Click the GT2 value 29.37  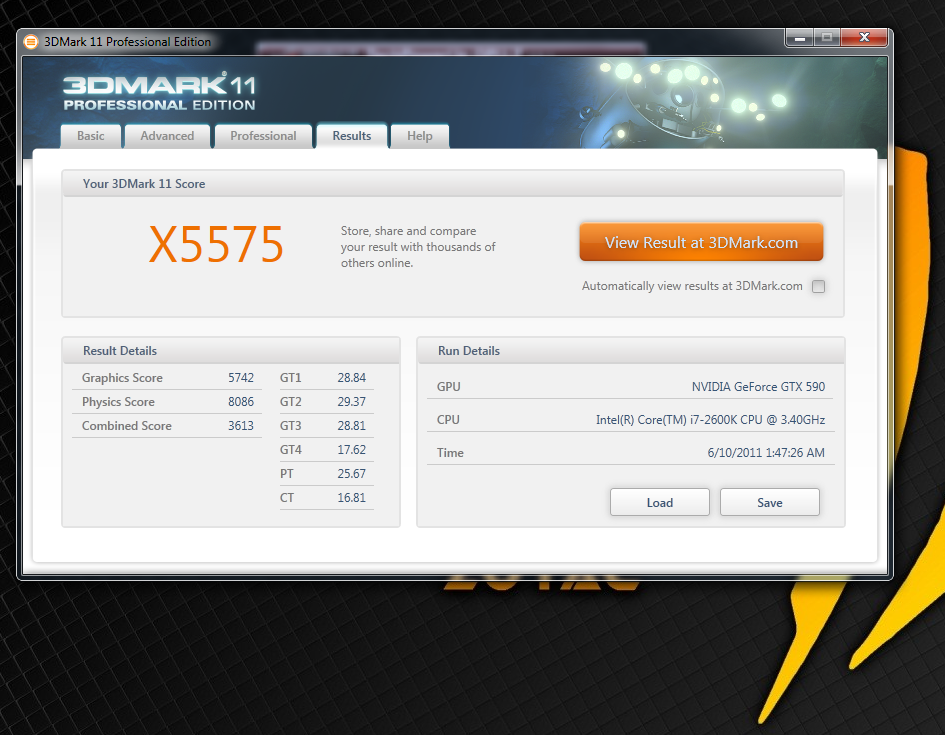click(351, 402)
